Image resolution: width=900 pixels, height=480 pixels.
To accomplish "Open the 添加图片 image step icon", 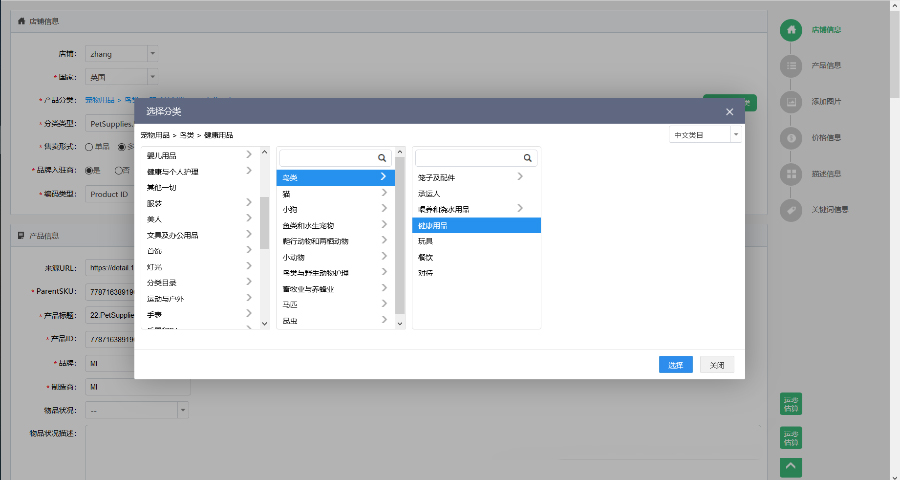I will click(791, 102).
